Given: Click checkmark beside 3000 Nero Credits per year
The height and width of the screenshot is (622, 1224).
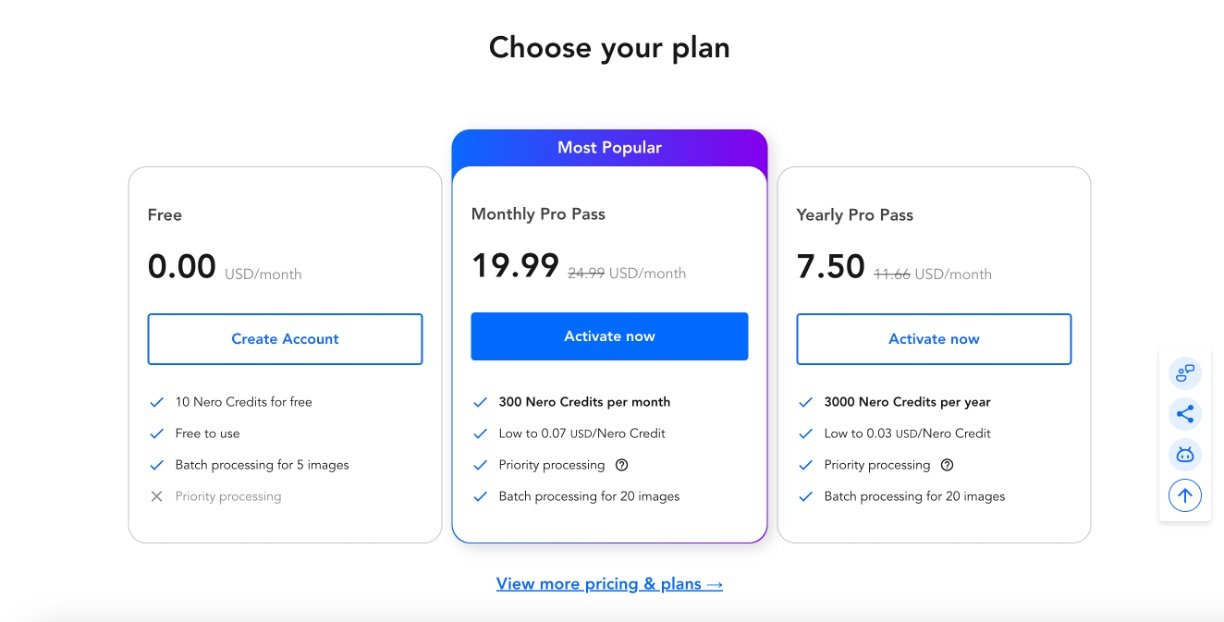Looking at the screenshot, I should tap(805, 402).
